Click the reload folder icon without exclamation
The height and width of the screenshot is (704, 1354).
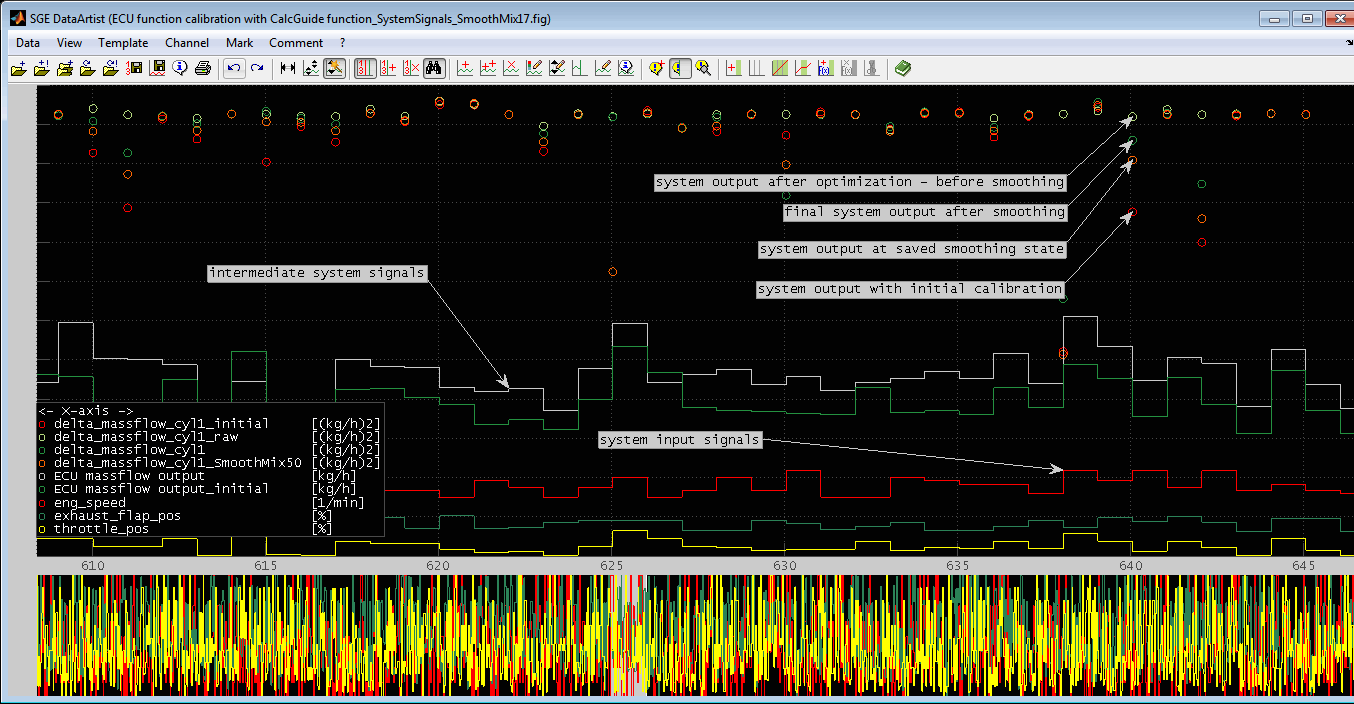click(x=88, y=68)
